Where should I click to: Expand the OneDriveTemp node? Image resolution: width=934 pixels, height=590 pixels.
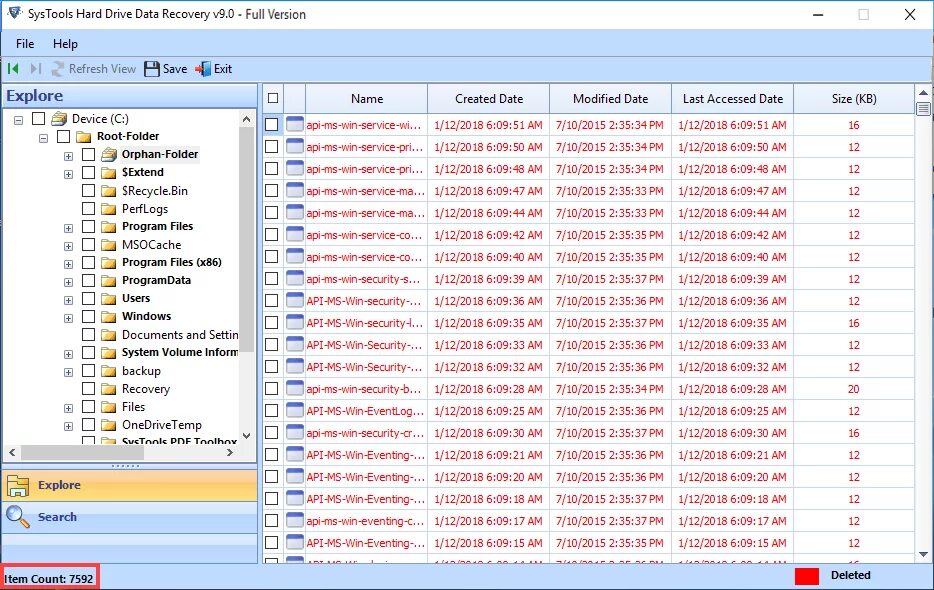(69, 426)
